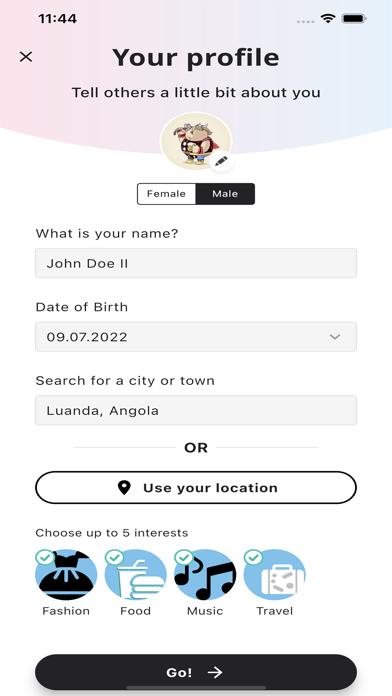Screen dimensions: 392x696
Task: Select the Fashion interest icon
Action: point(66,575)
